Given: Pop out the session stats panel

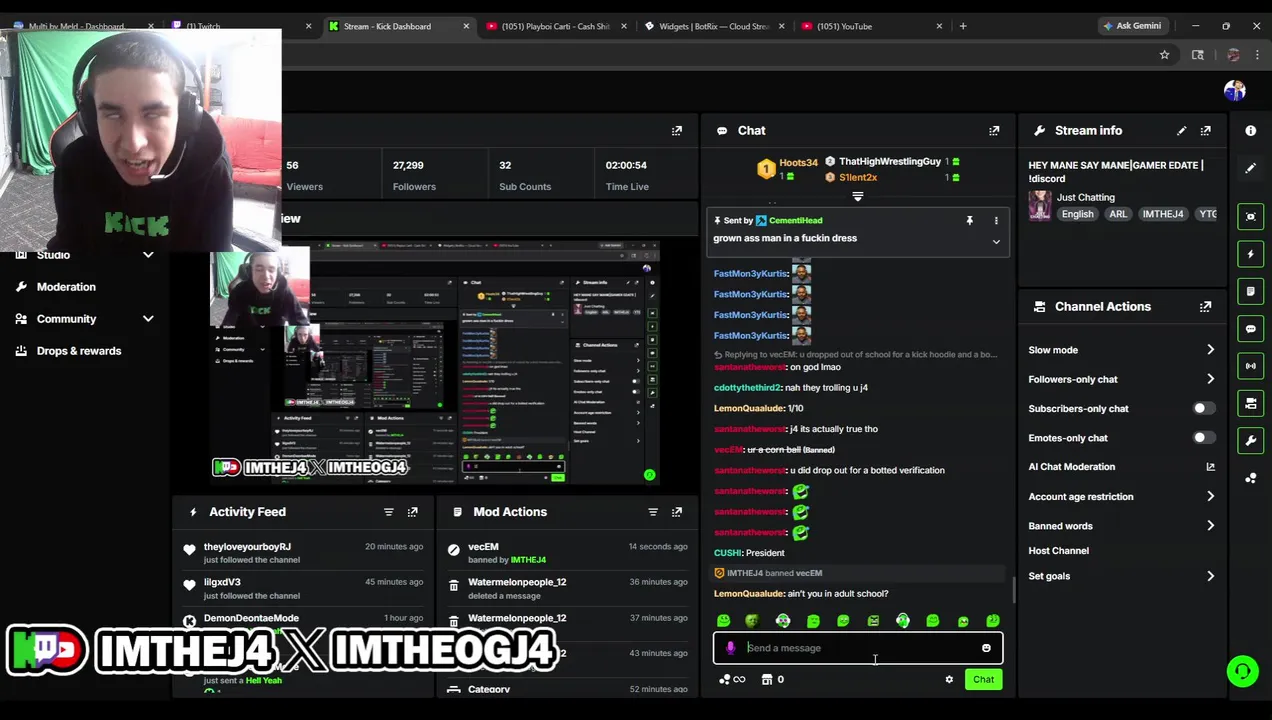Looking at the screenshot, I should click(676, 131).
